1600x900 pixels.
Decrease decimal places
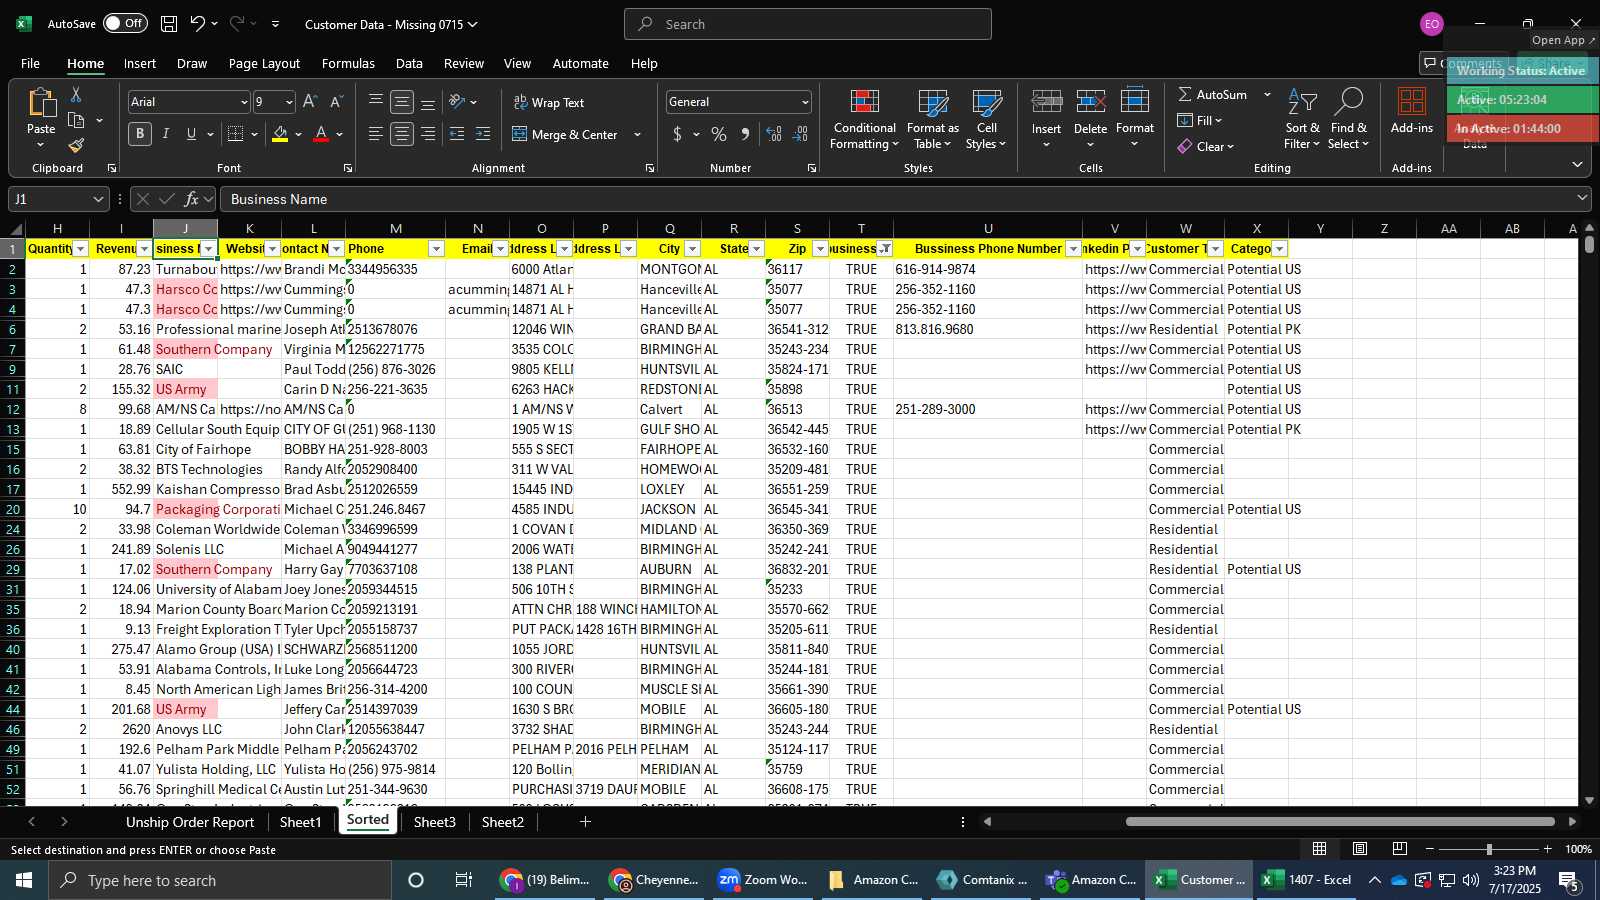(x=800, y=134)
